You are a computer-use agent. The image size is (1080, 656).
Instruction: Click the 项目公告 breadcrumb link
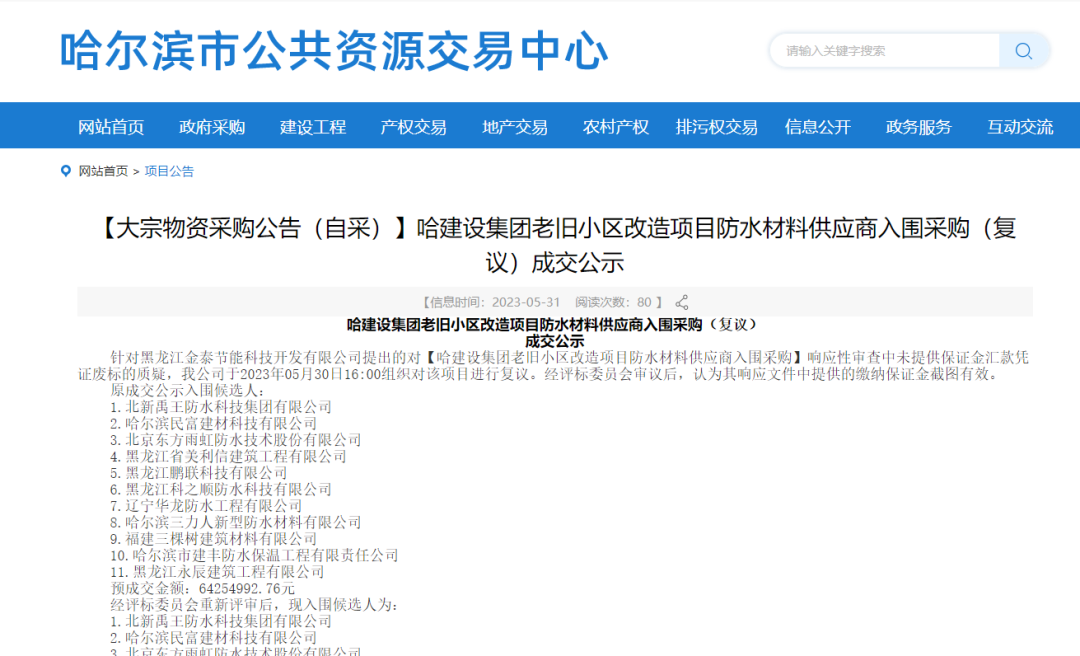tap(169, 171)
